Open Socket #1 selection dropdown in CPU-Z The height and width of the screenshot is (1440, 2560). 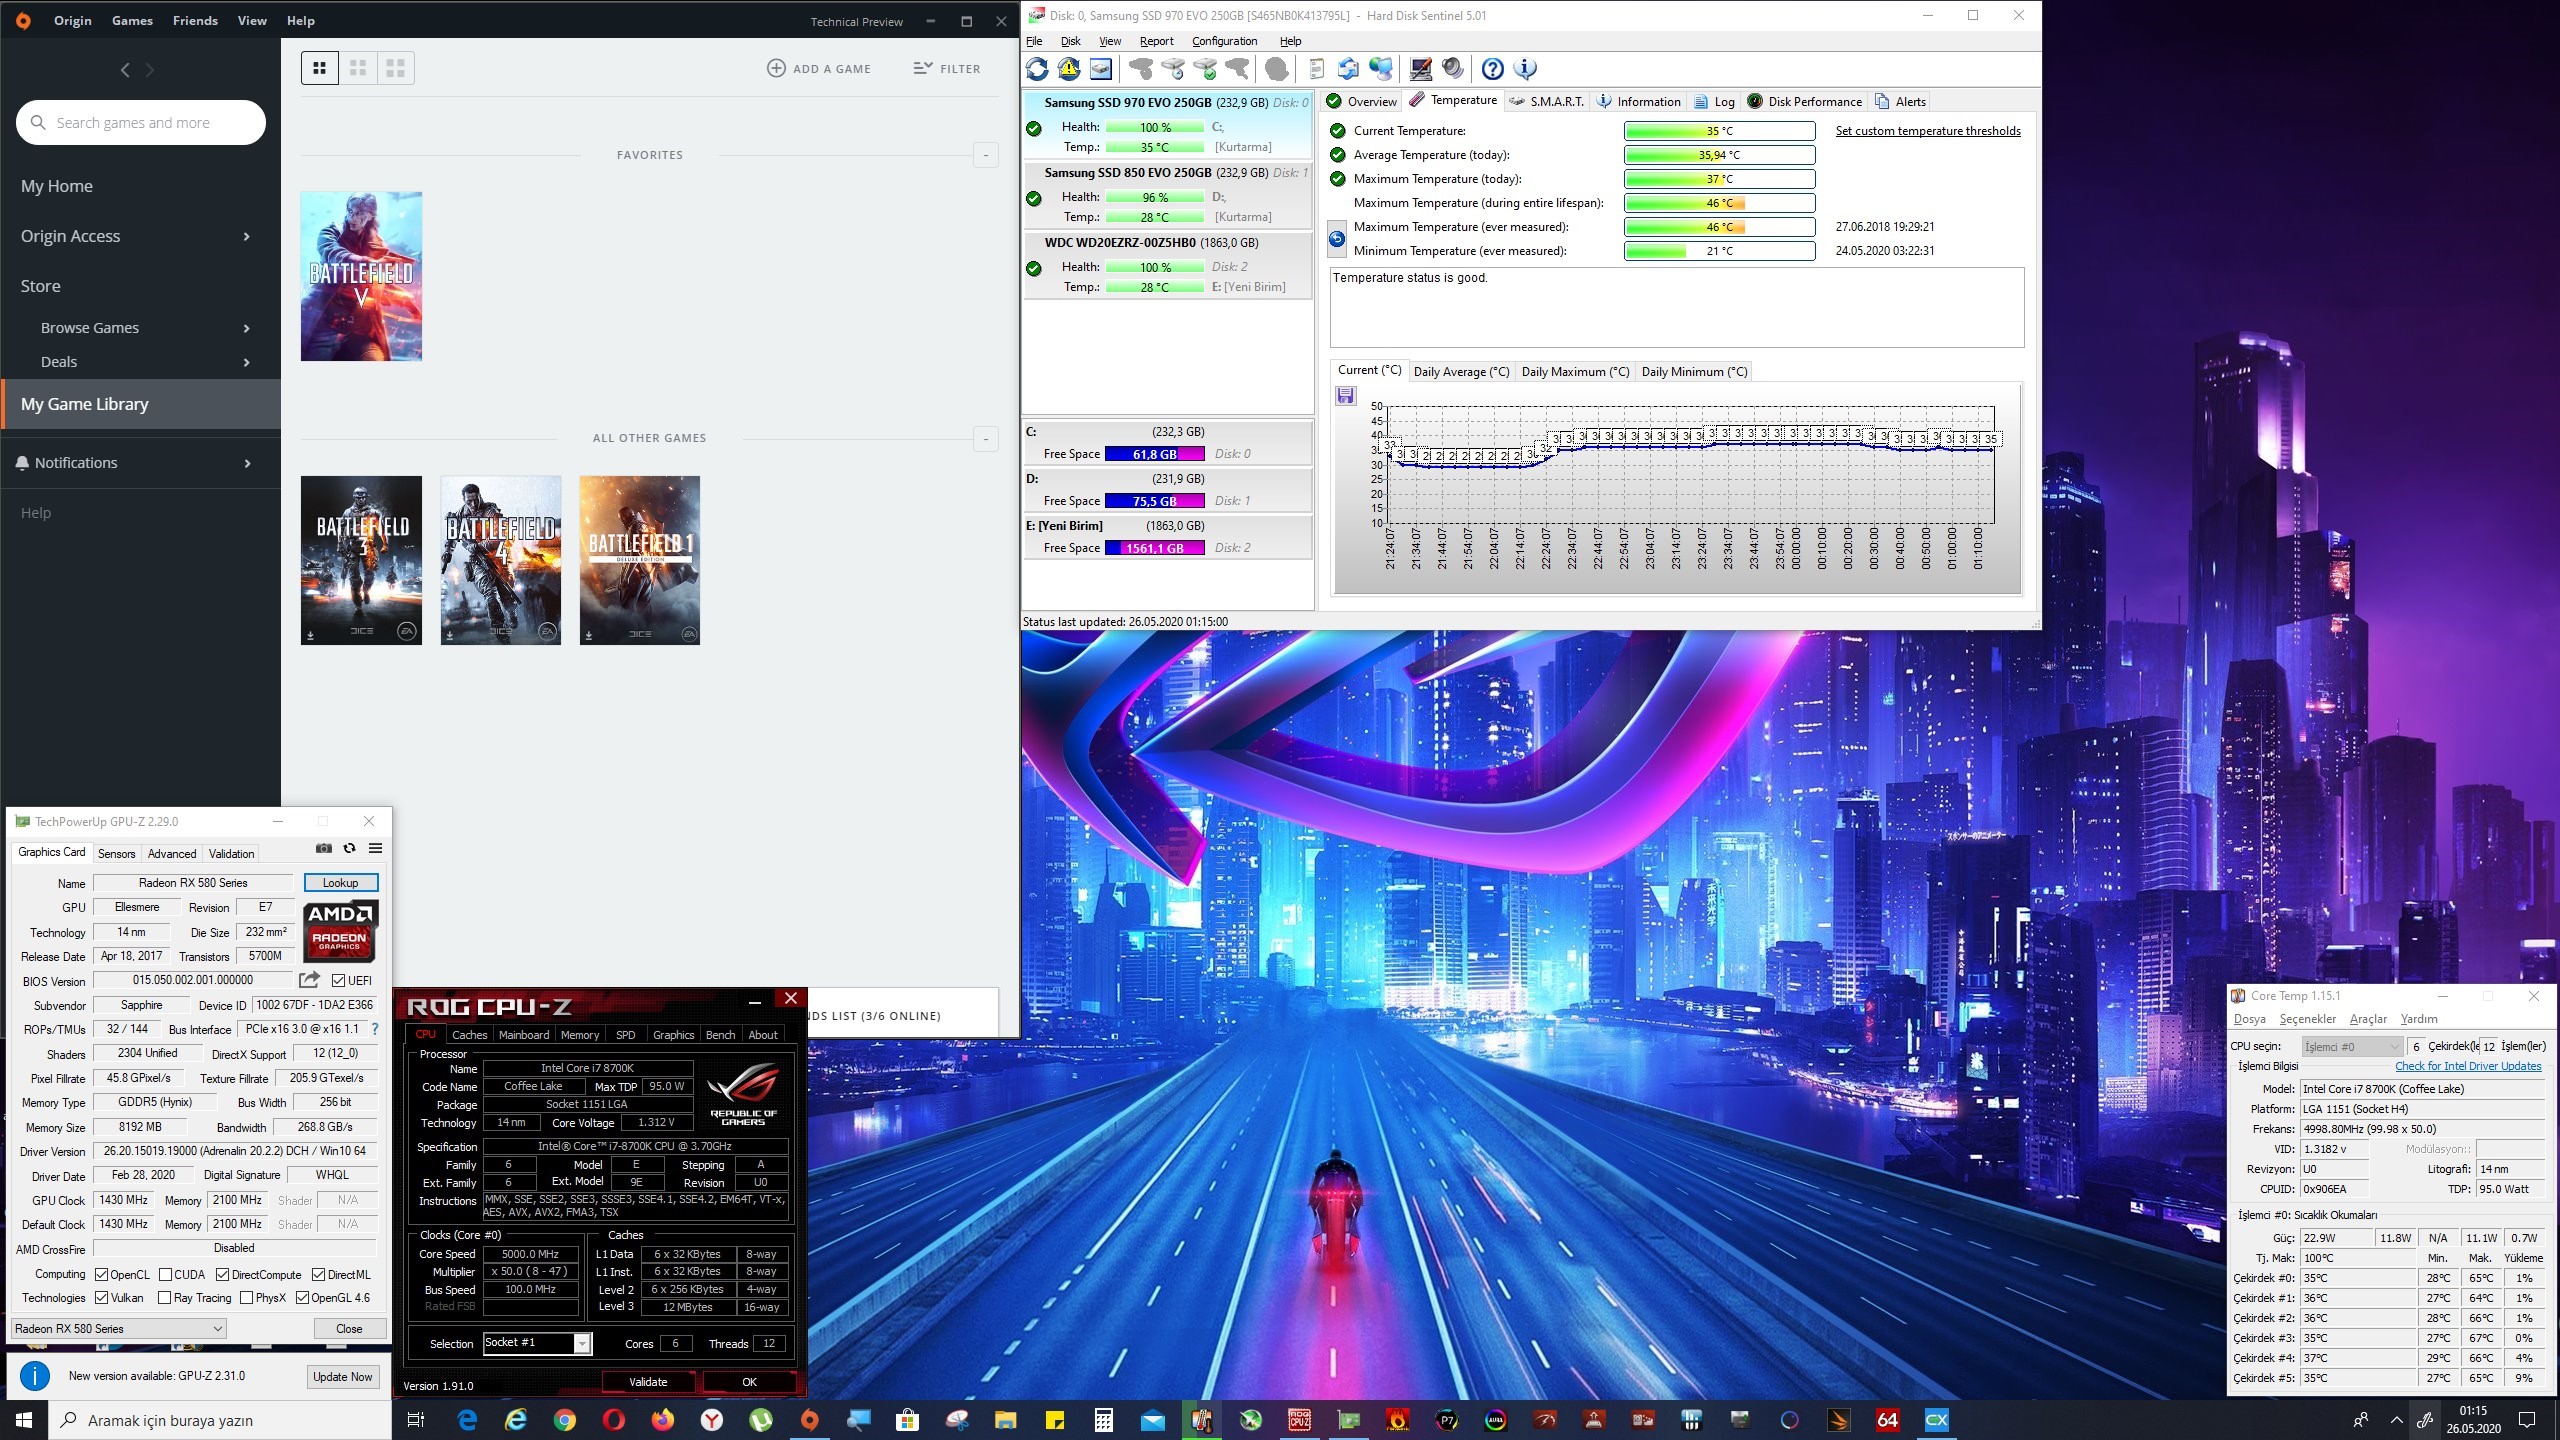537,1343
